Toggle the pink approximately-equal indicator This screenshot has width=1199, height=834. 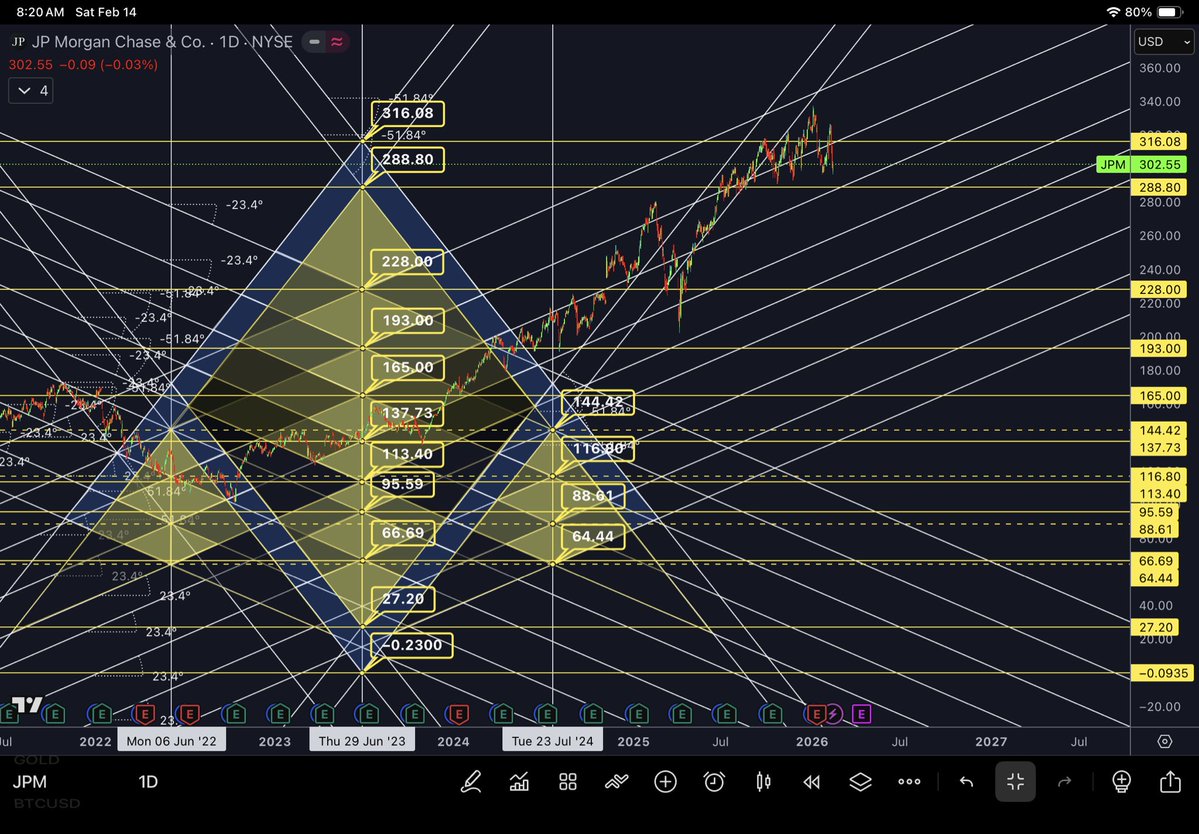click(336, 42)
